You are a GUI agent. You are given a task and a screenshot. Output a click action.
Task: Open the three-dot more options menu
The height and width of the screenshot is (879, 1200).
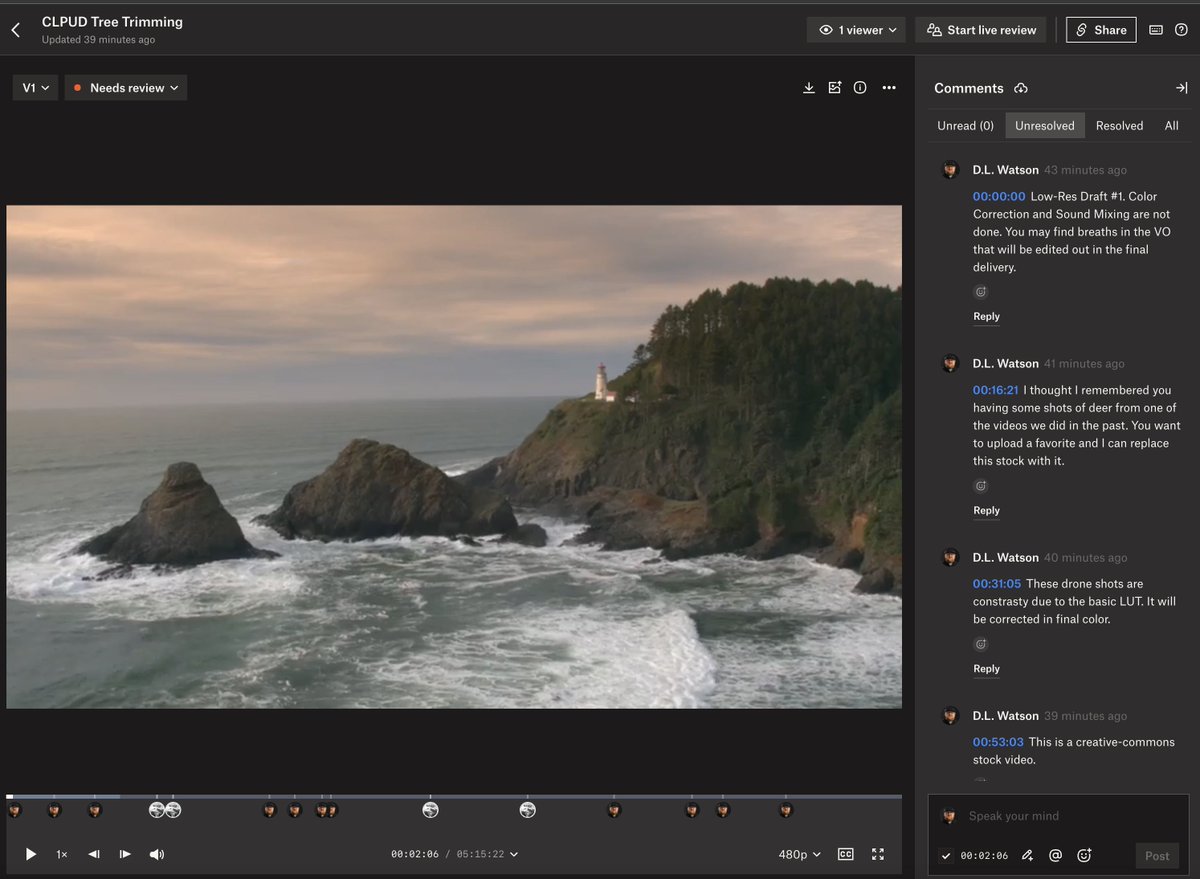pos(889,88)
